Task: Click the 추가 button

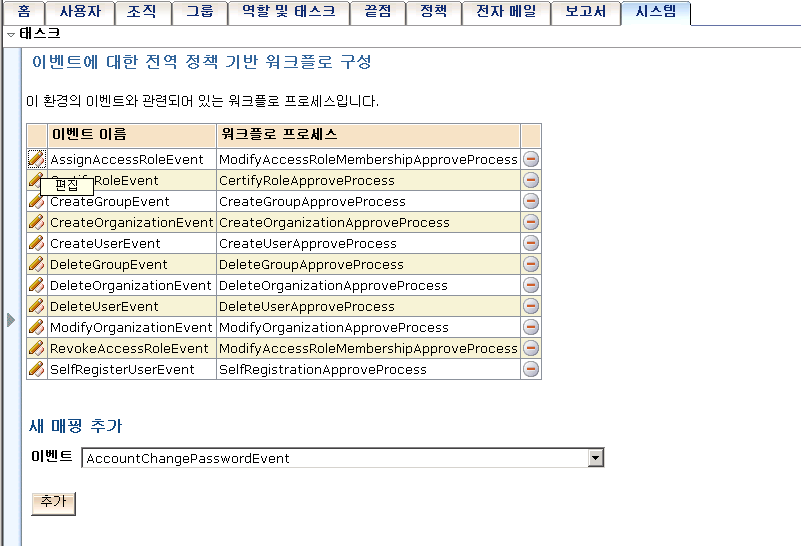Action: click(53, 503)
